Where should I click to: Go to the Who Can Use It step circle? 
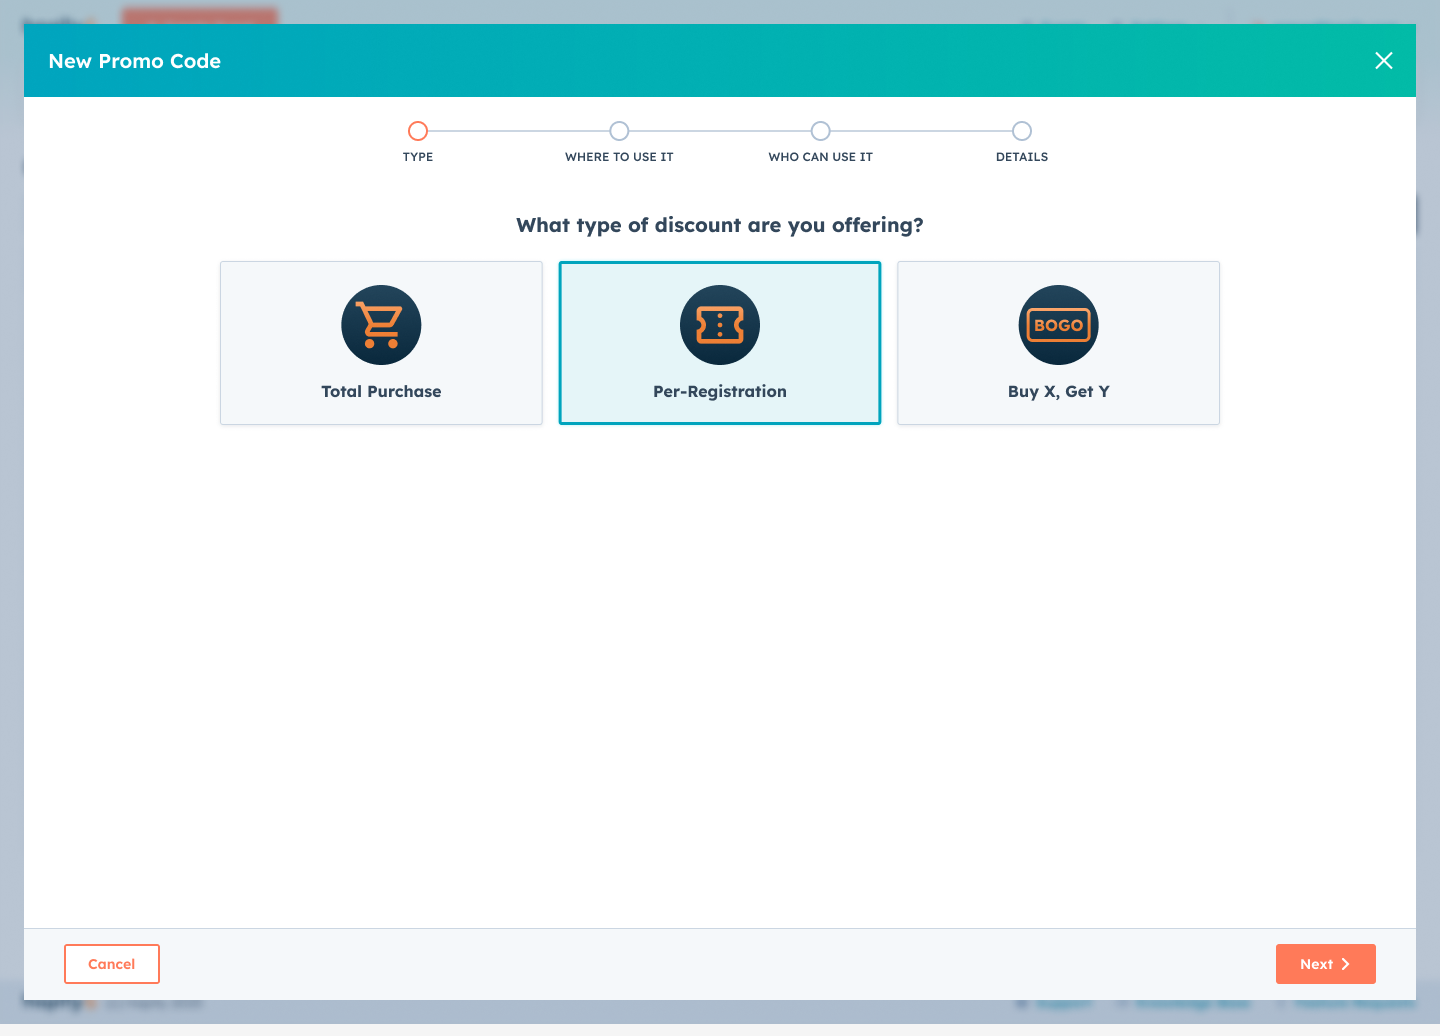click(x=821, y=131)
